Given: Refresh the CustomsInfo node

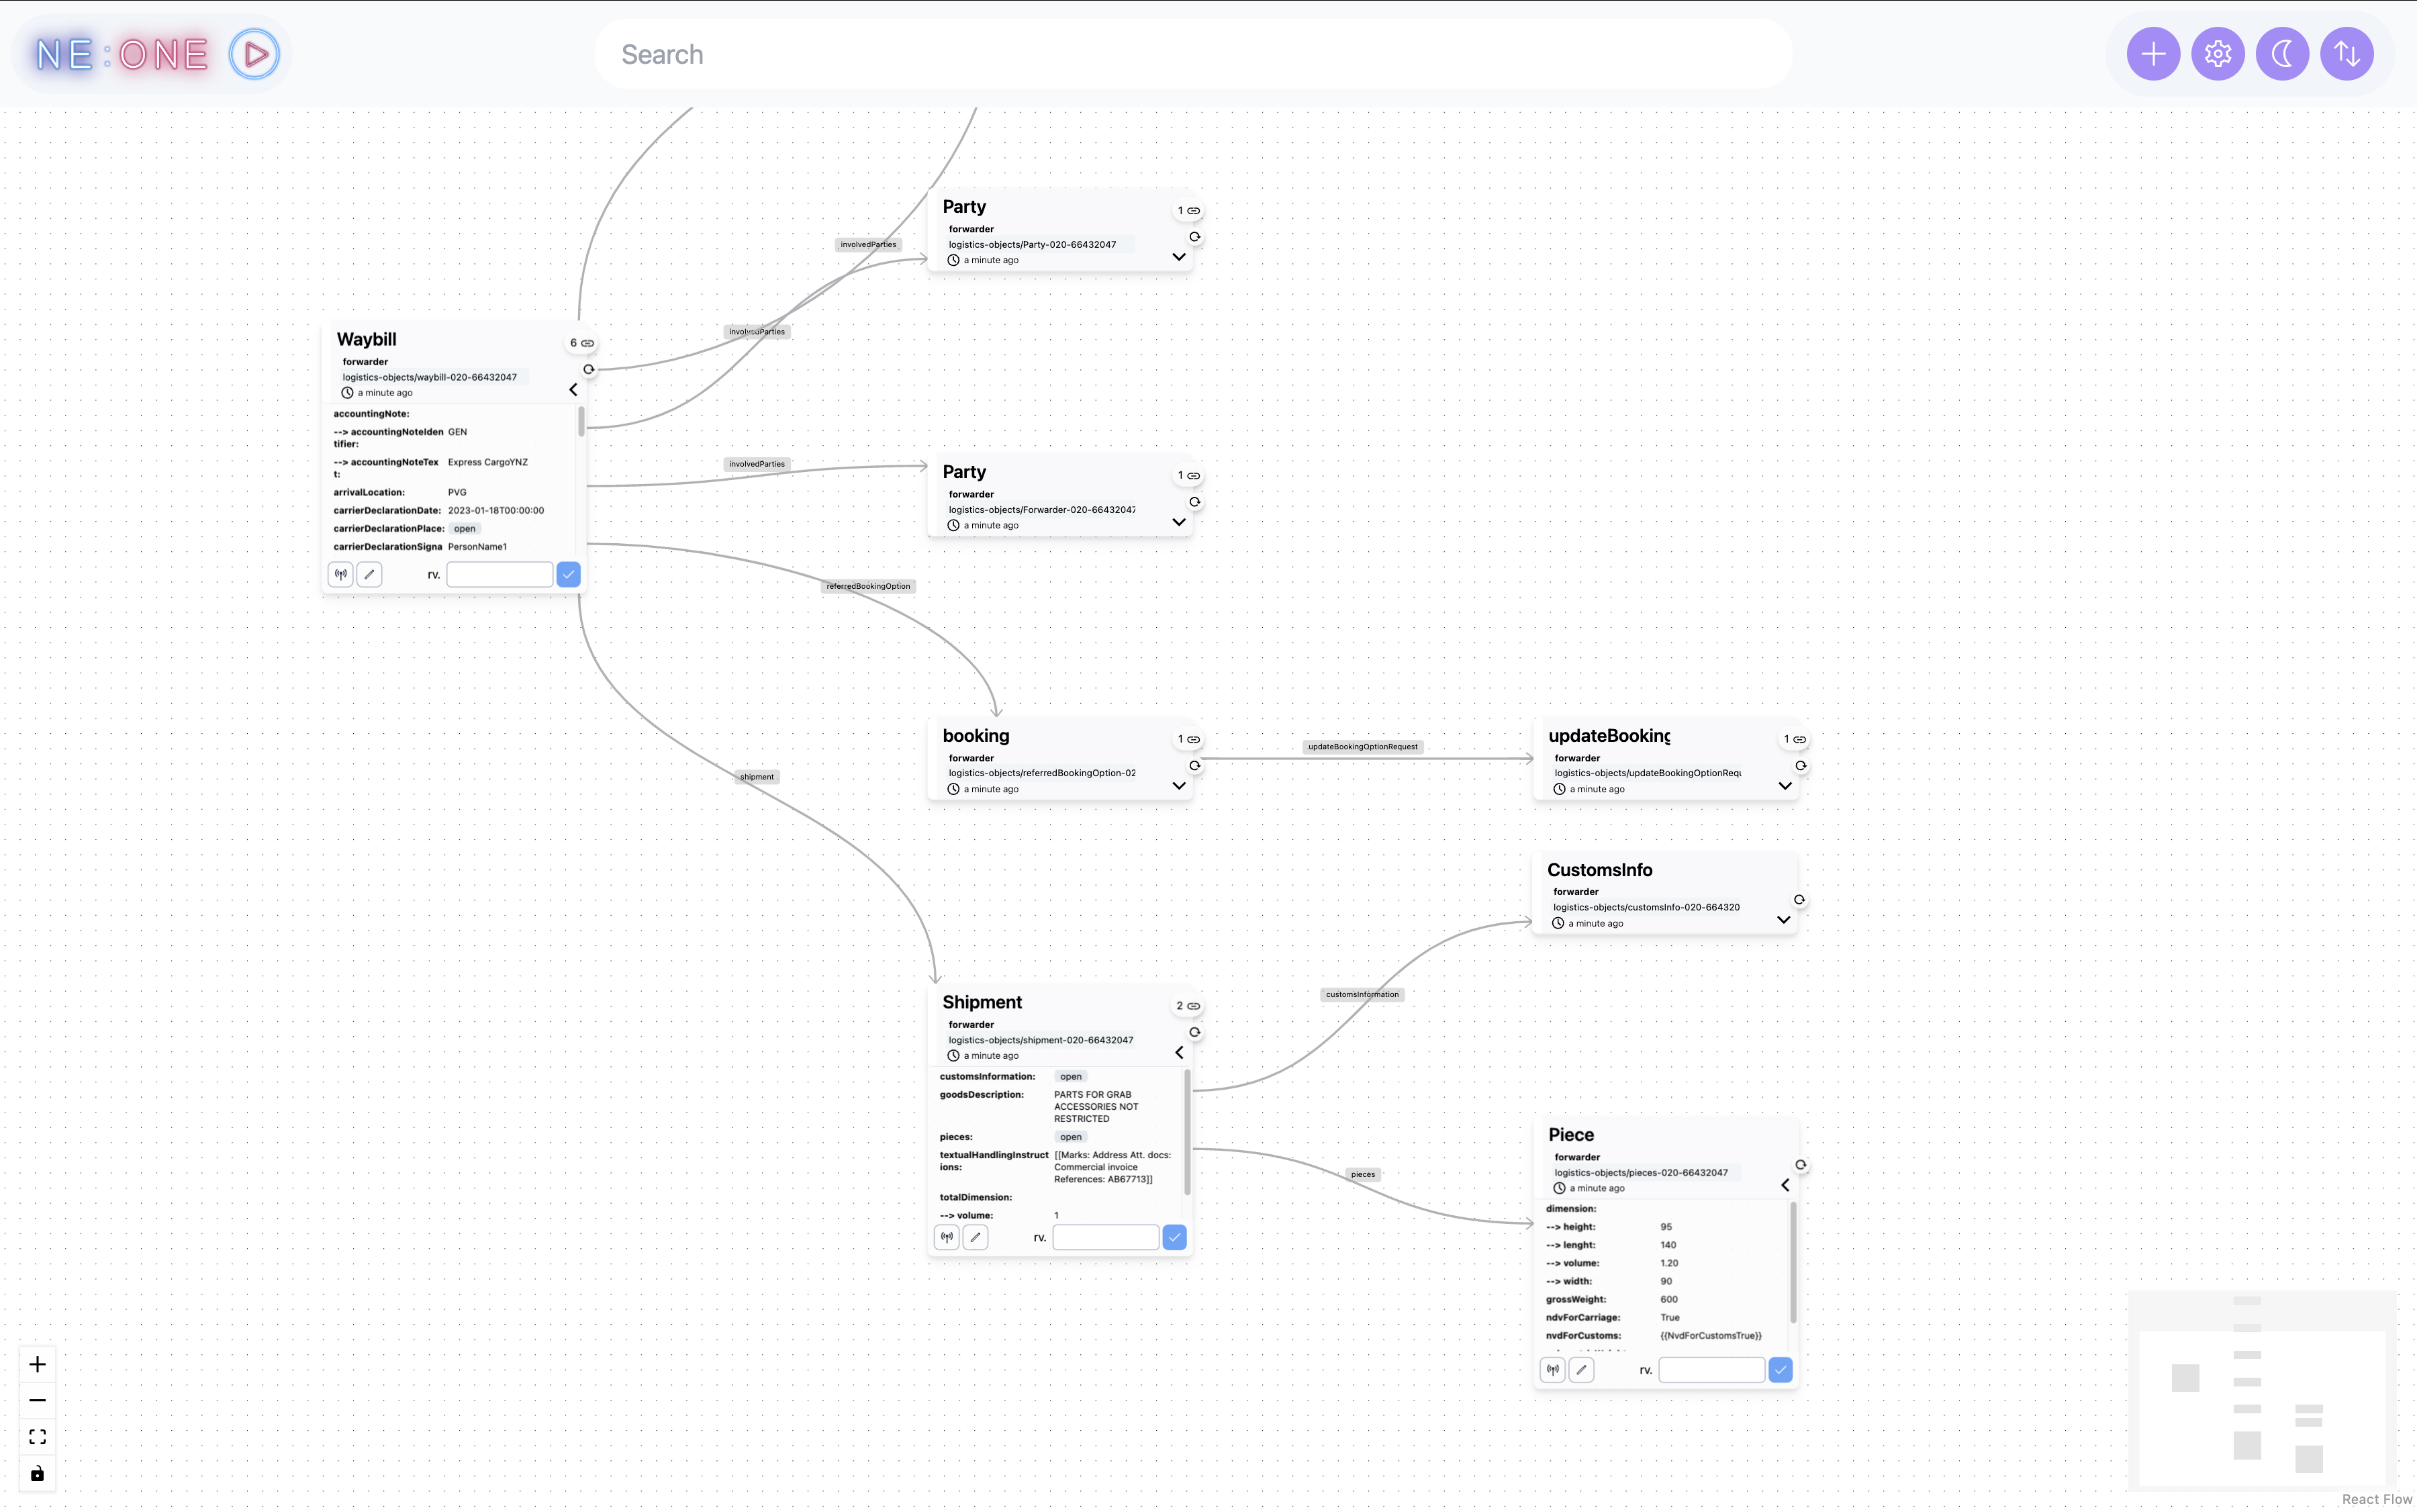Looking at the screenshot, I should point(1799,900).
